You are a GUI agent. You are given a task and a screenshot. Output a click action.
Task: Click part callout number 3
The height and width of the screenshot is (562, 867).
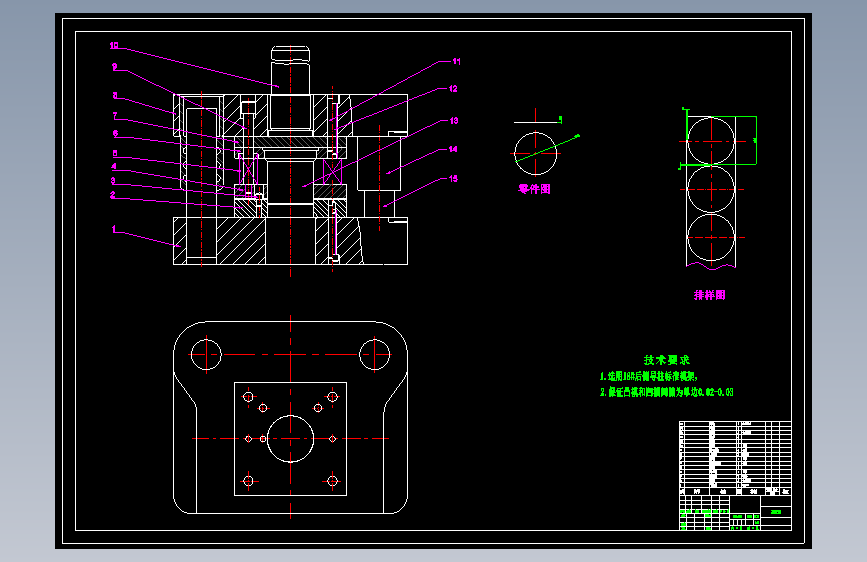point(113,180)
